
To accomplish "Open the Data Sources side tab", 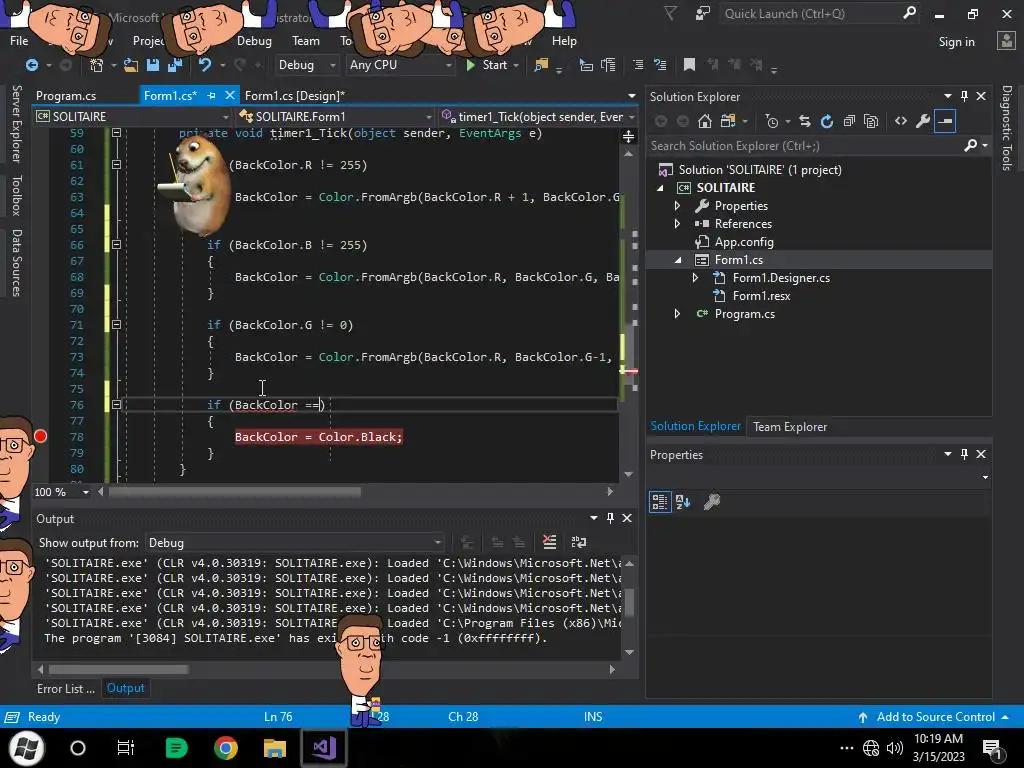I will tap(16, 263).
